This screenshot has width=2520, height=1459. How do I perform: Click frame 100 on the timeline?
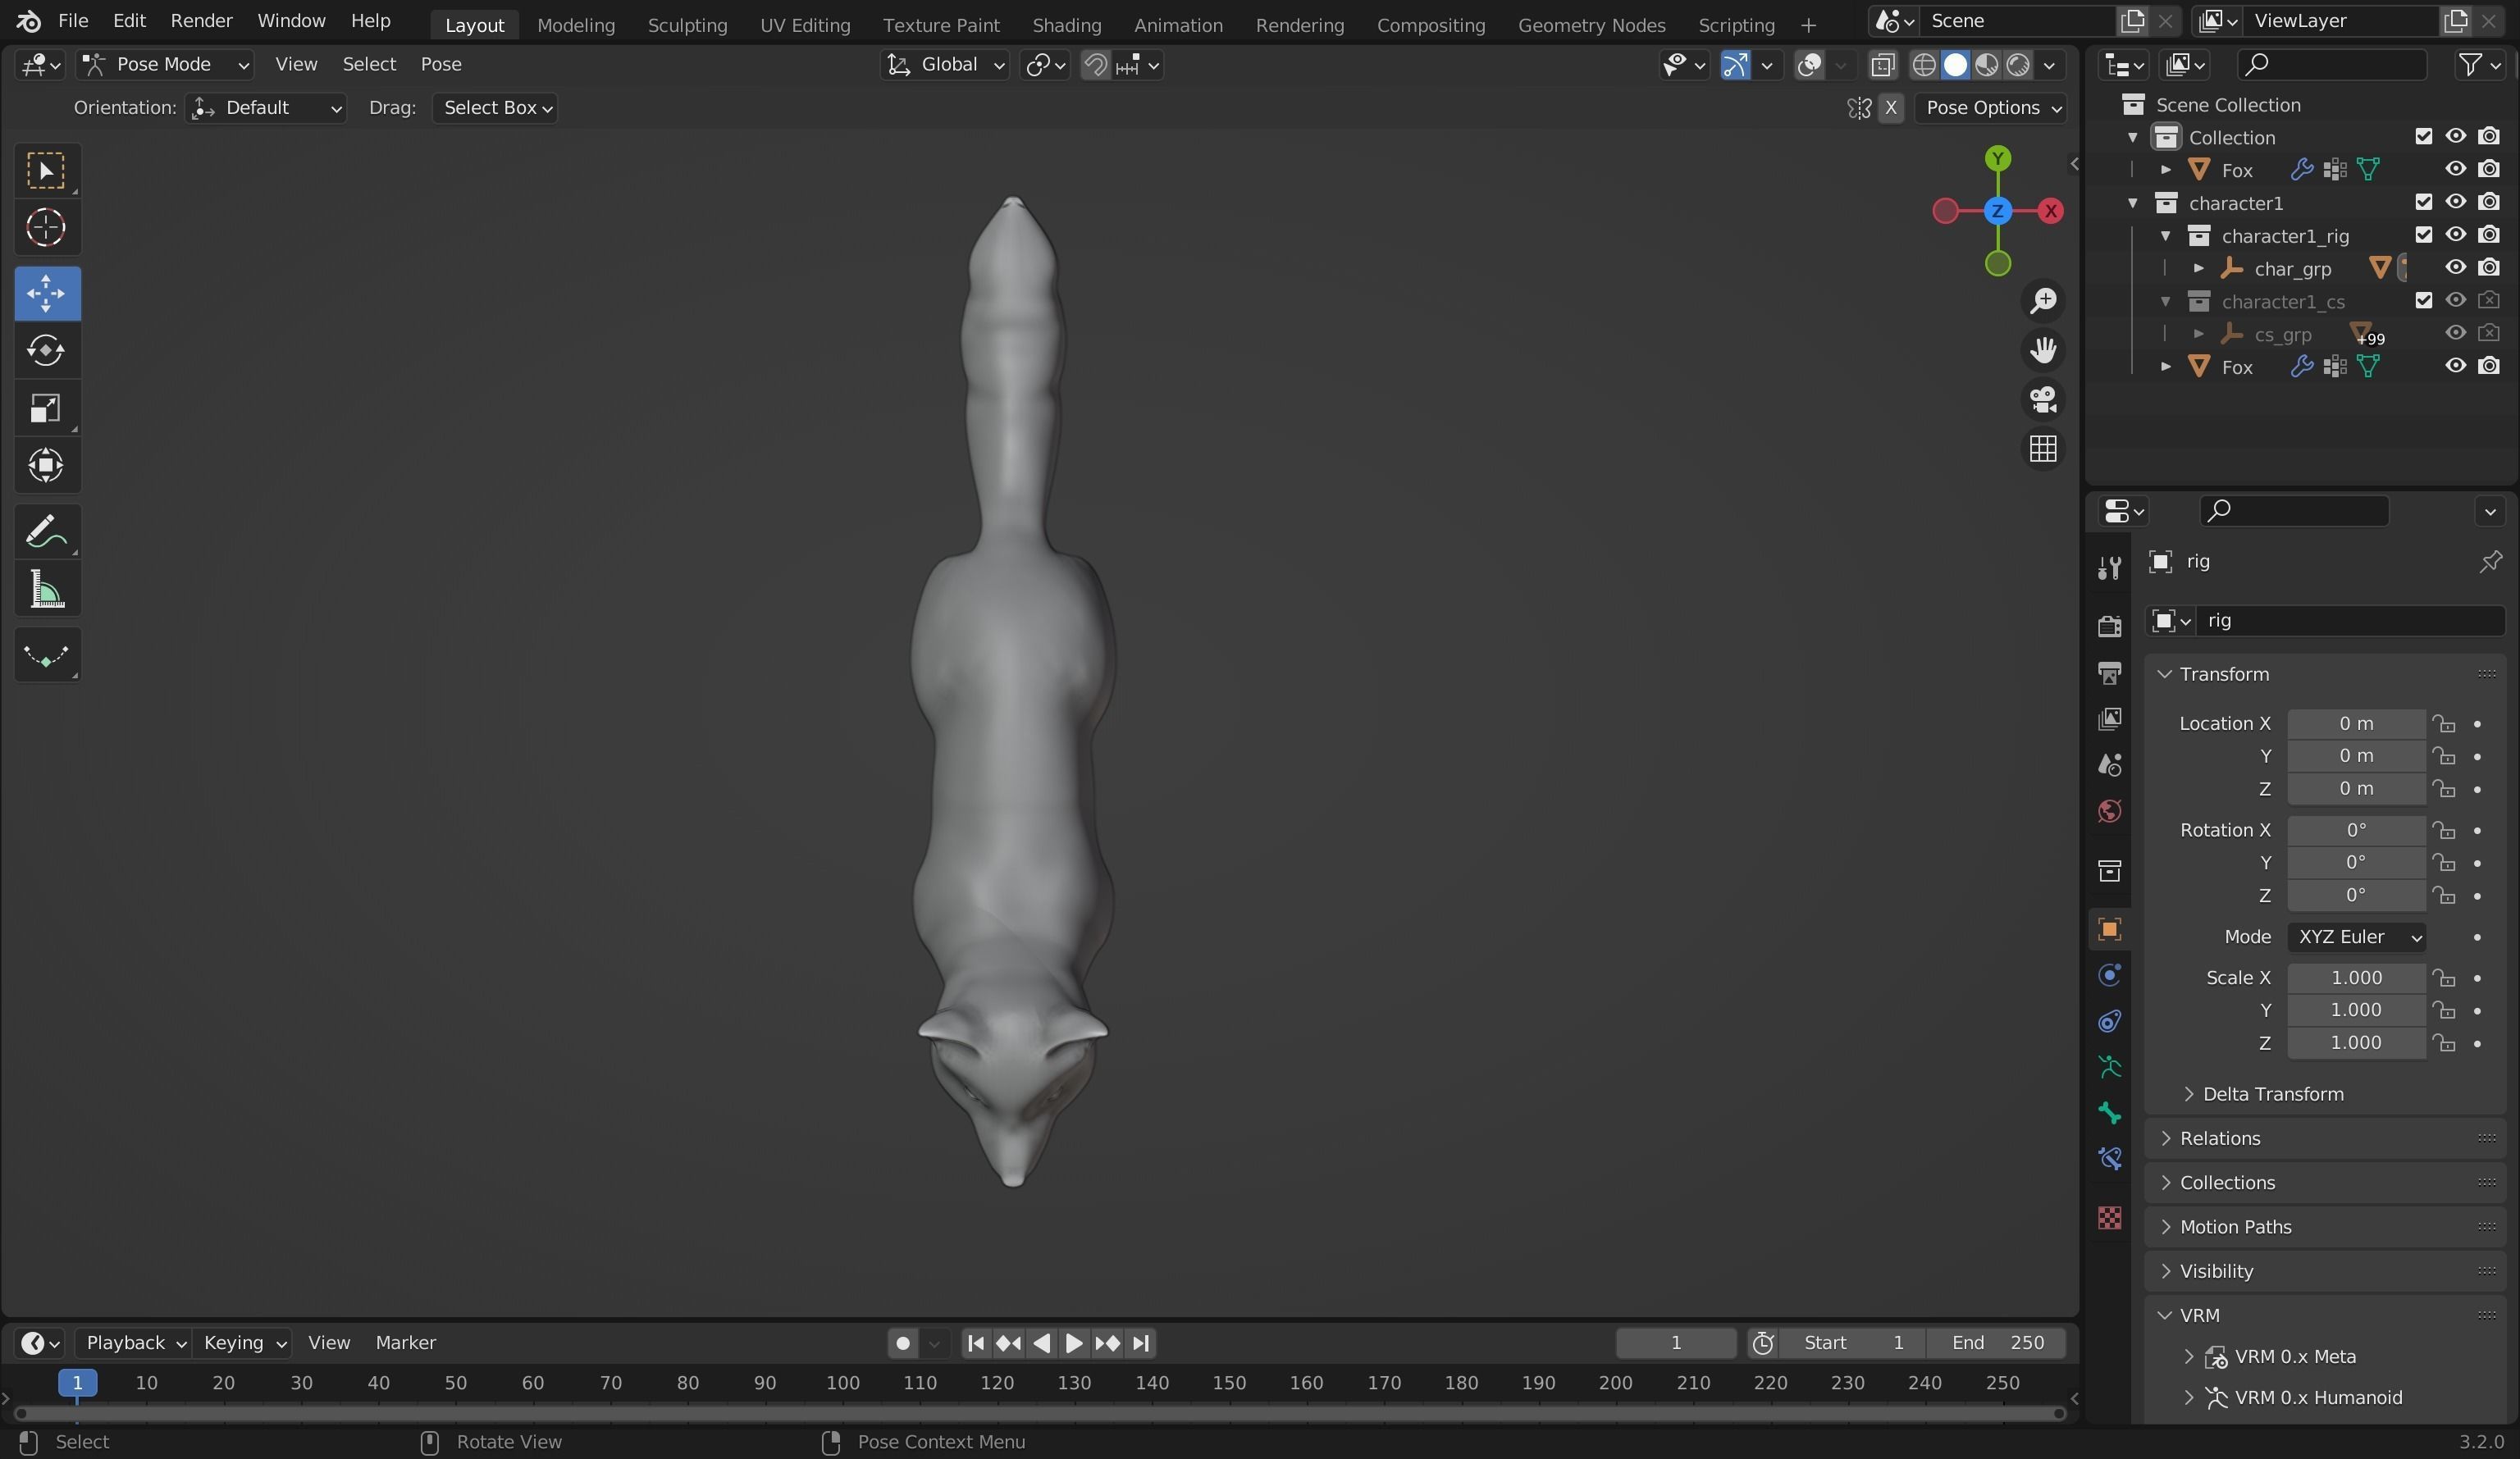842,1383
